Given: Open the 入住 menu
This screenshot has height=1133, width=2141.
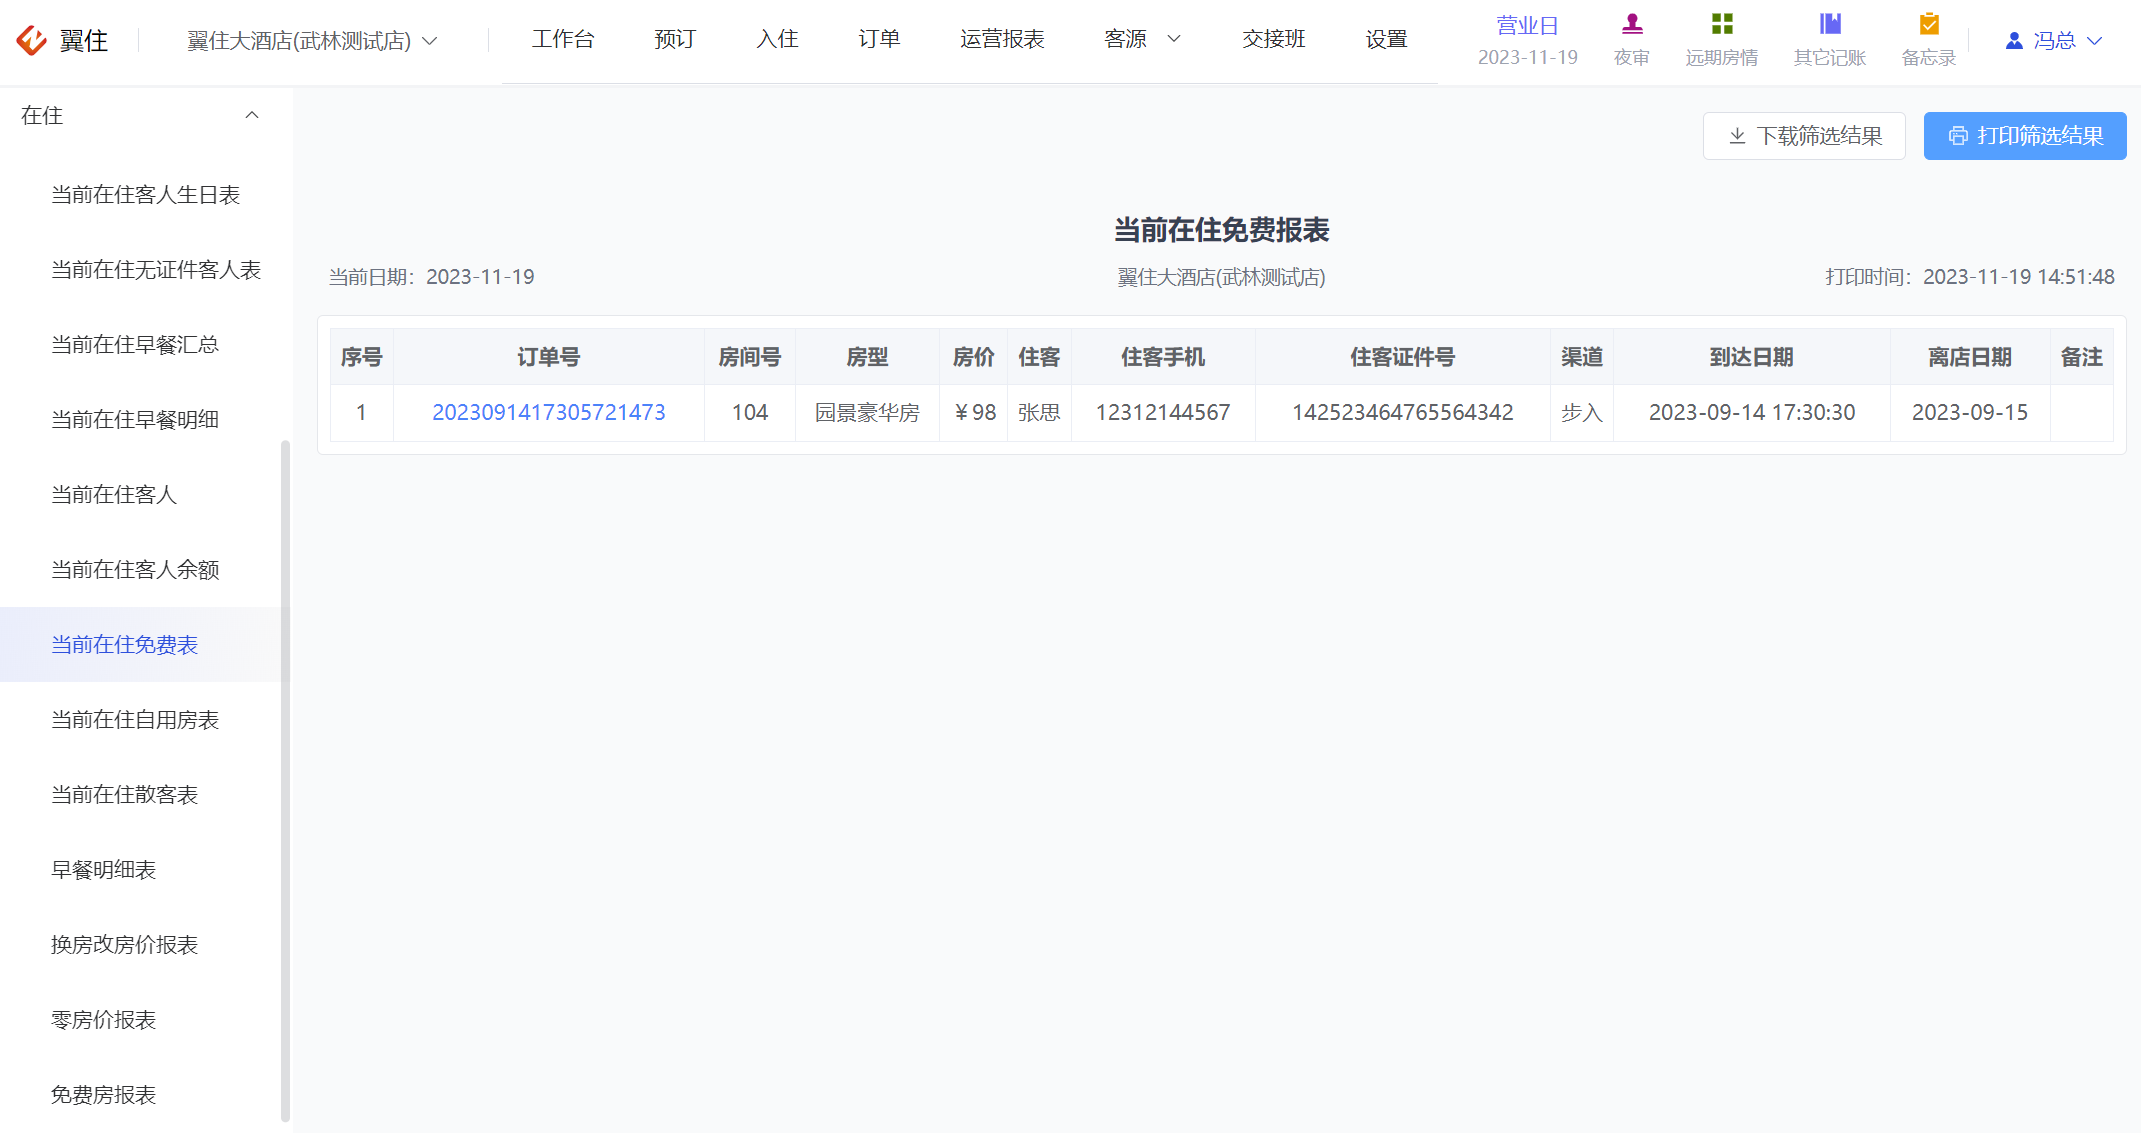Looking at the screenshot, I should [x=777, y=39].
